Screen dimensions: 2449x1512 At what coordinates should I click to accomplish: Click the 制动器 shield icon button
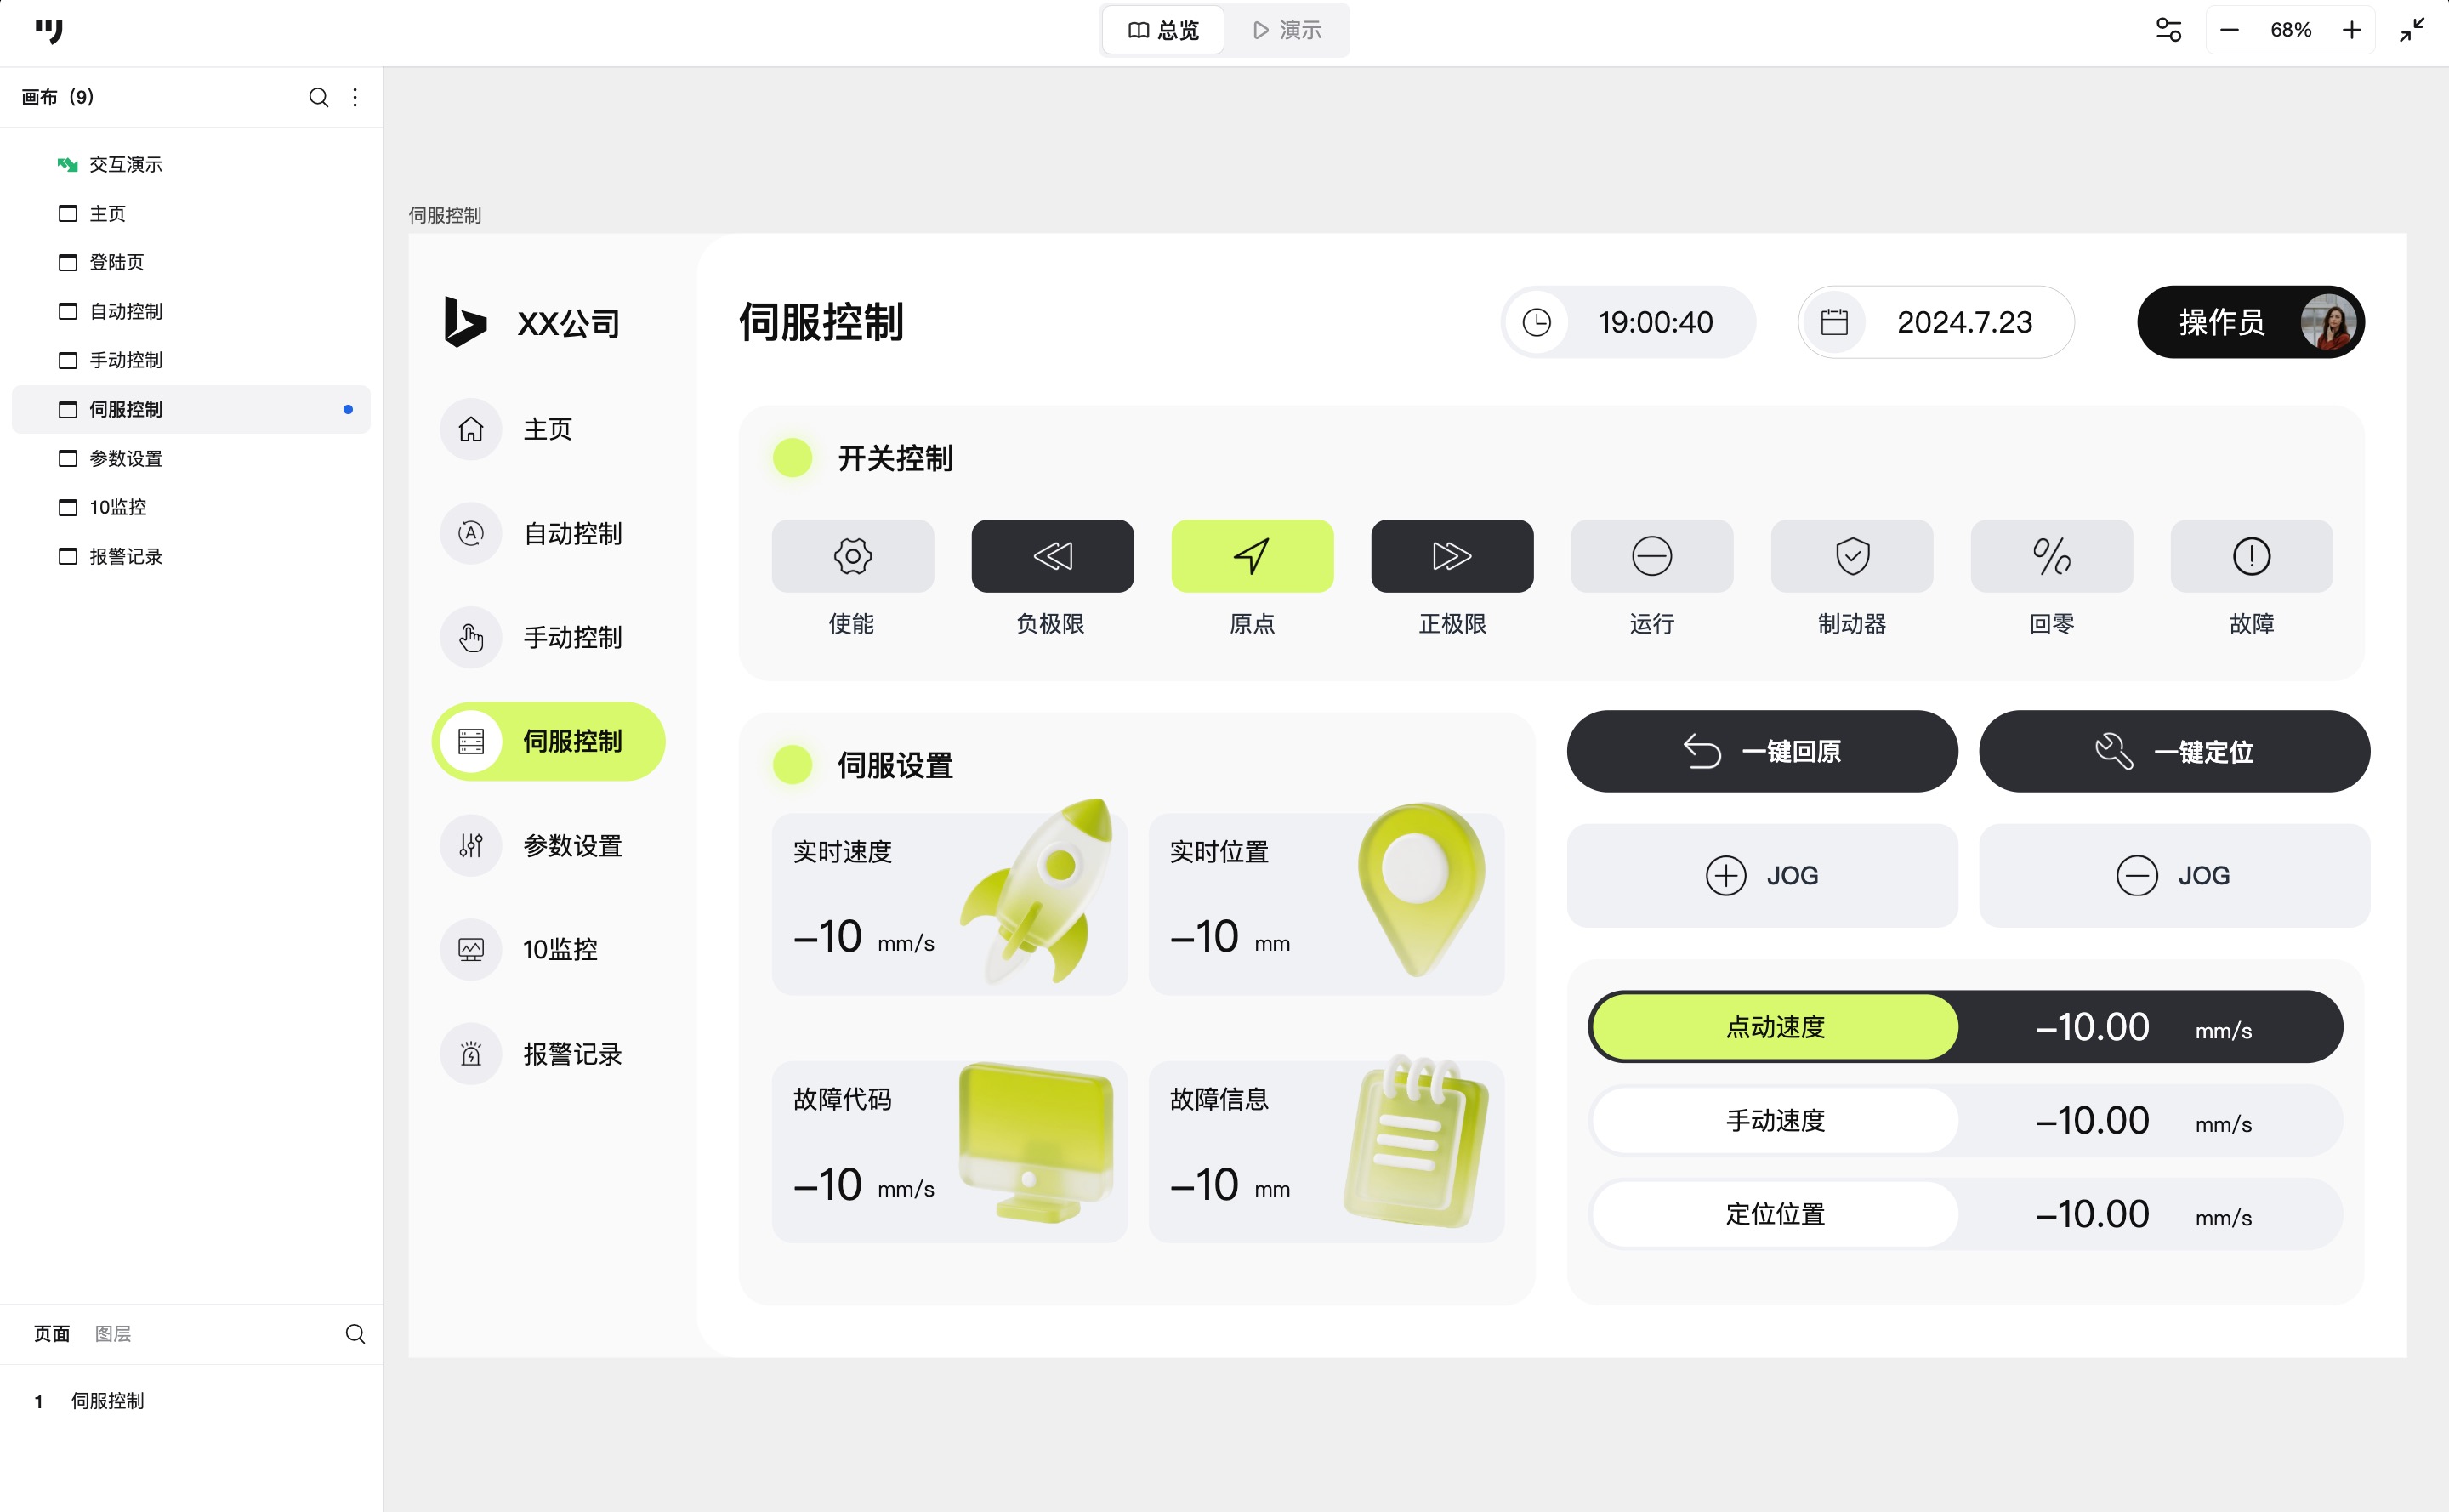(x=1852, y=556)
